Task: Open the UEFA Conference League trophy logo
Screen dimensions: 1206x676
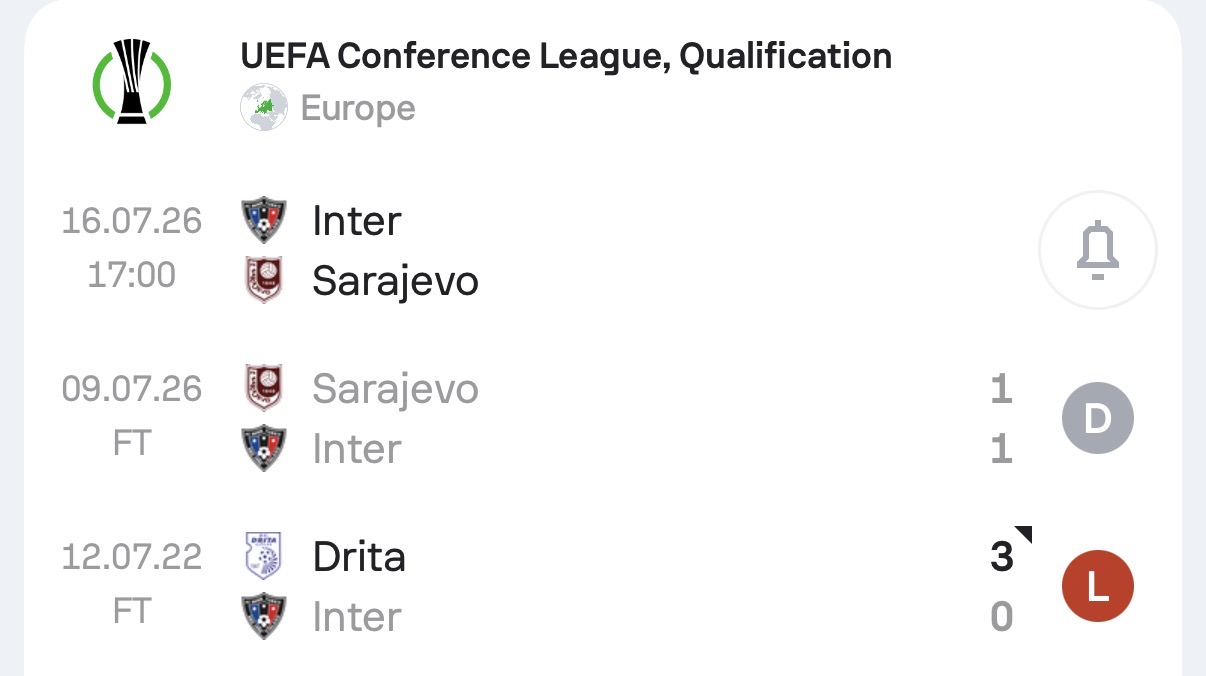Action: point(132,81)
